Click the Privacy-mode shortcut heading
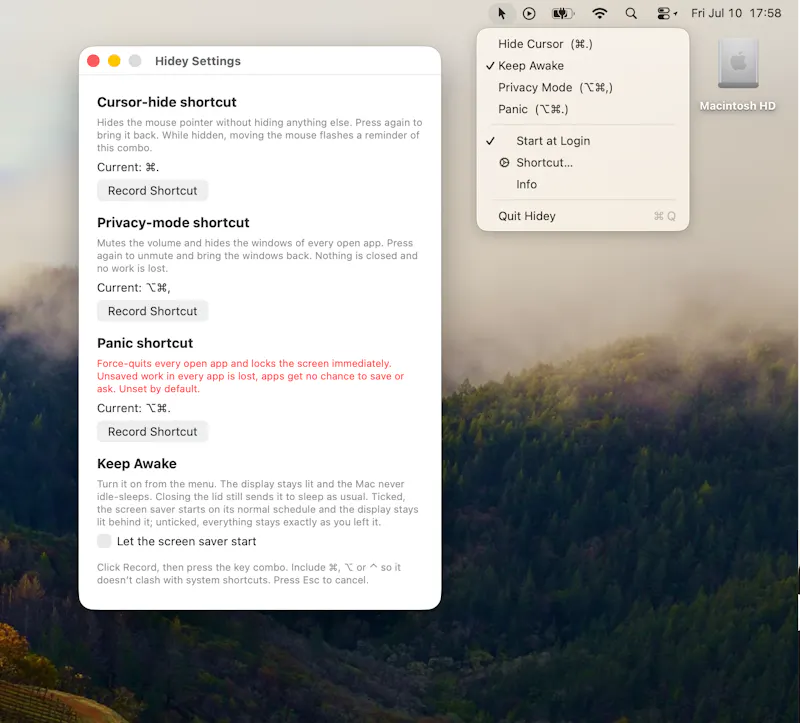800x723 pixels. tap(173, 222)
